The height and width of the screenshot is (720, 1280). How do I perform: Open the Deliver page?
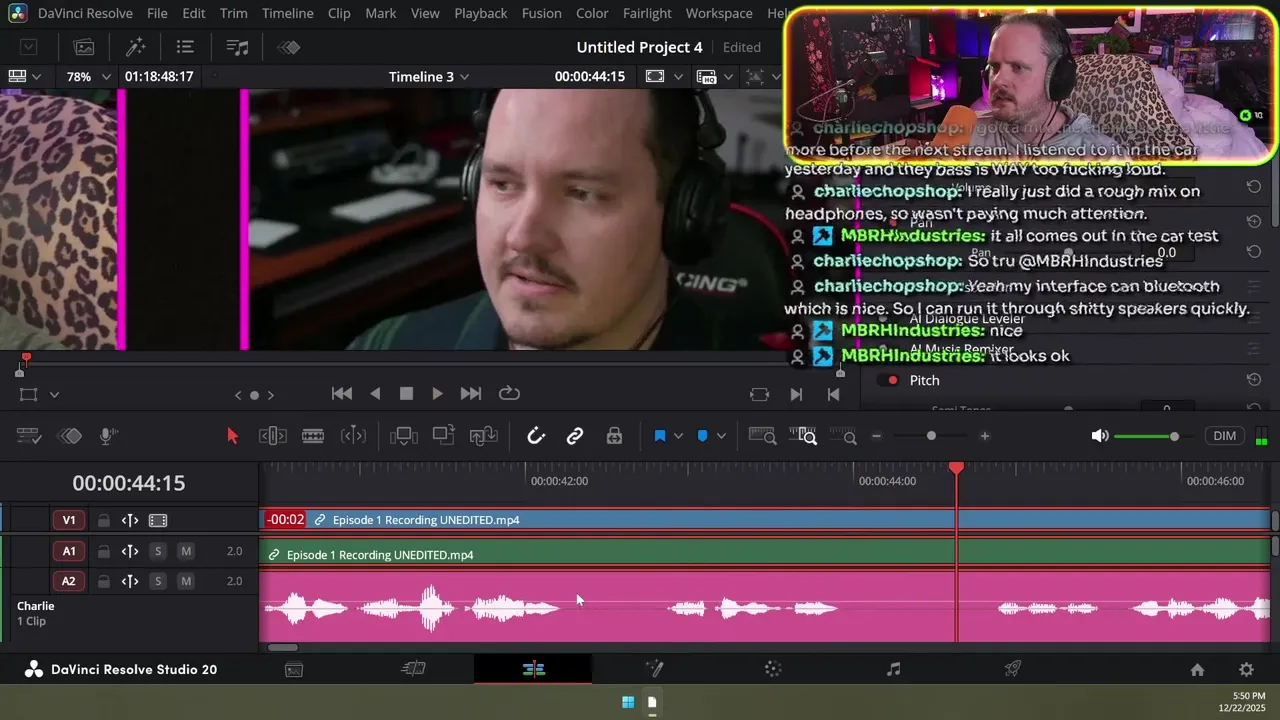pos(1013,670)
